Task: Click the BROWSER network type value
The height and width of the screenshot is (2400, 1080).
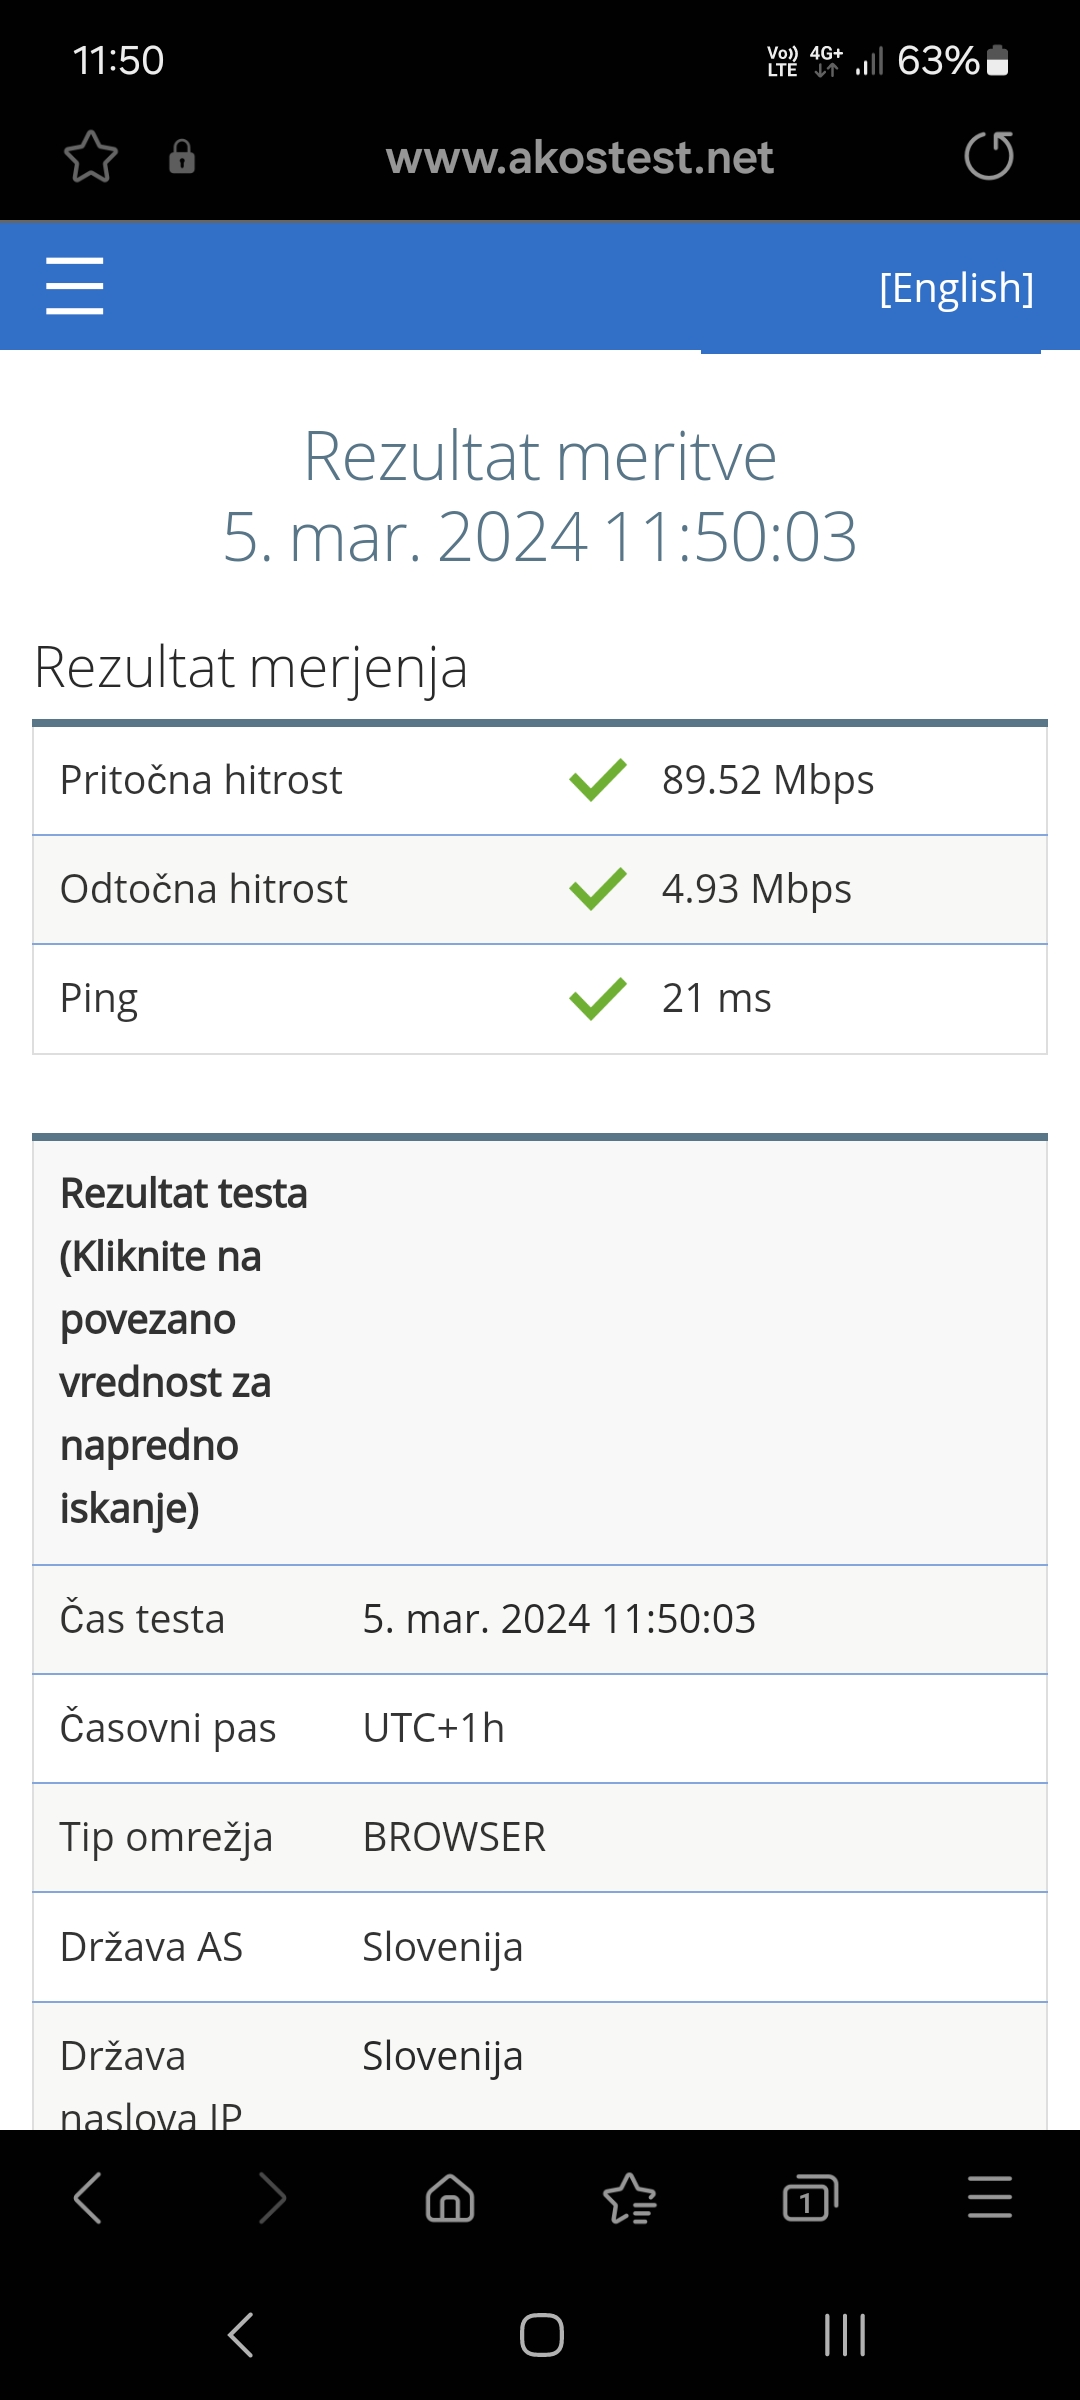Action: pos(454,1837)
